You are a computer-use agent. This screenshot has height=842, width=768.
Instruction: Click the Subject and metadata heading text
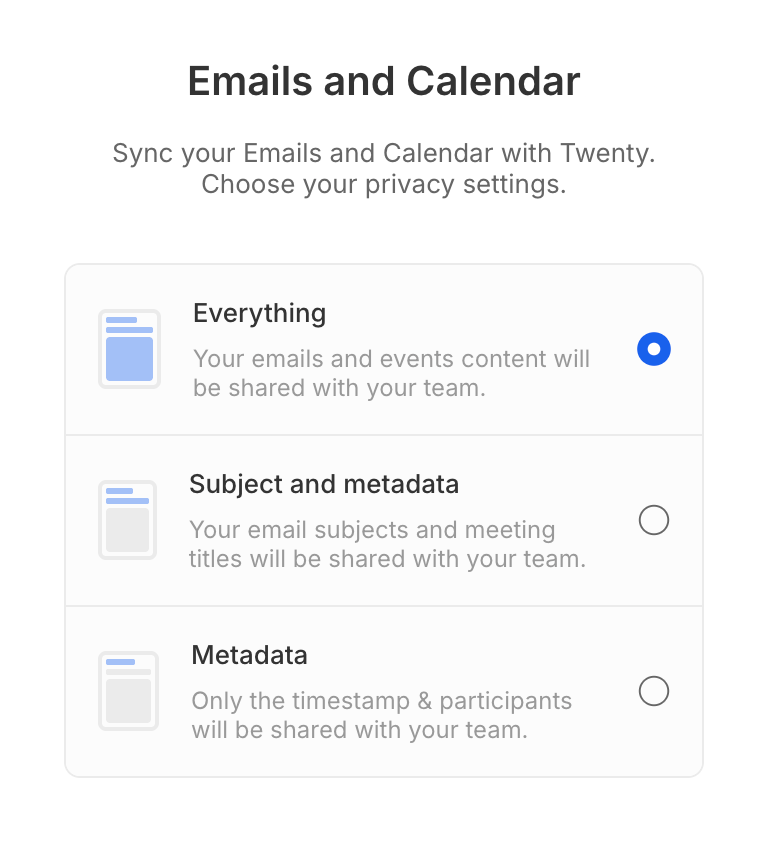pyautogui.click(x=323, y=484)
